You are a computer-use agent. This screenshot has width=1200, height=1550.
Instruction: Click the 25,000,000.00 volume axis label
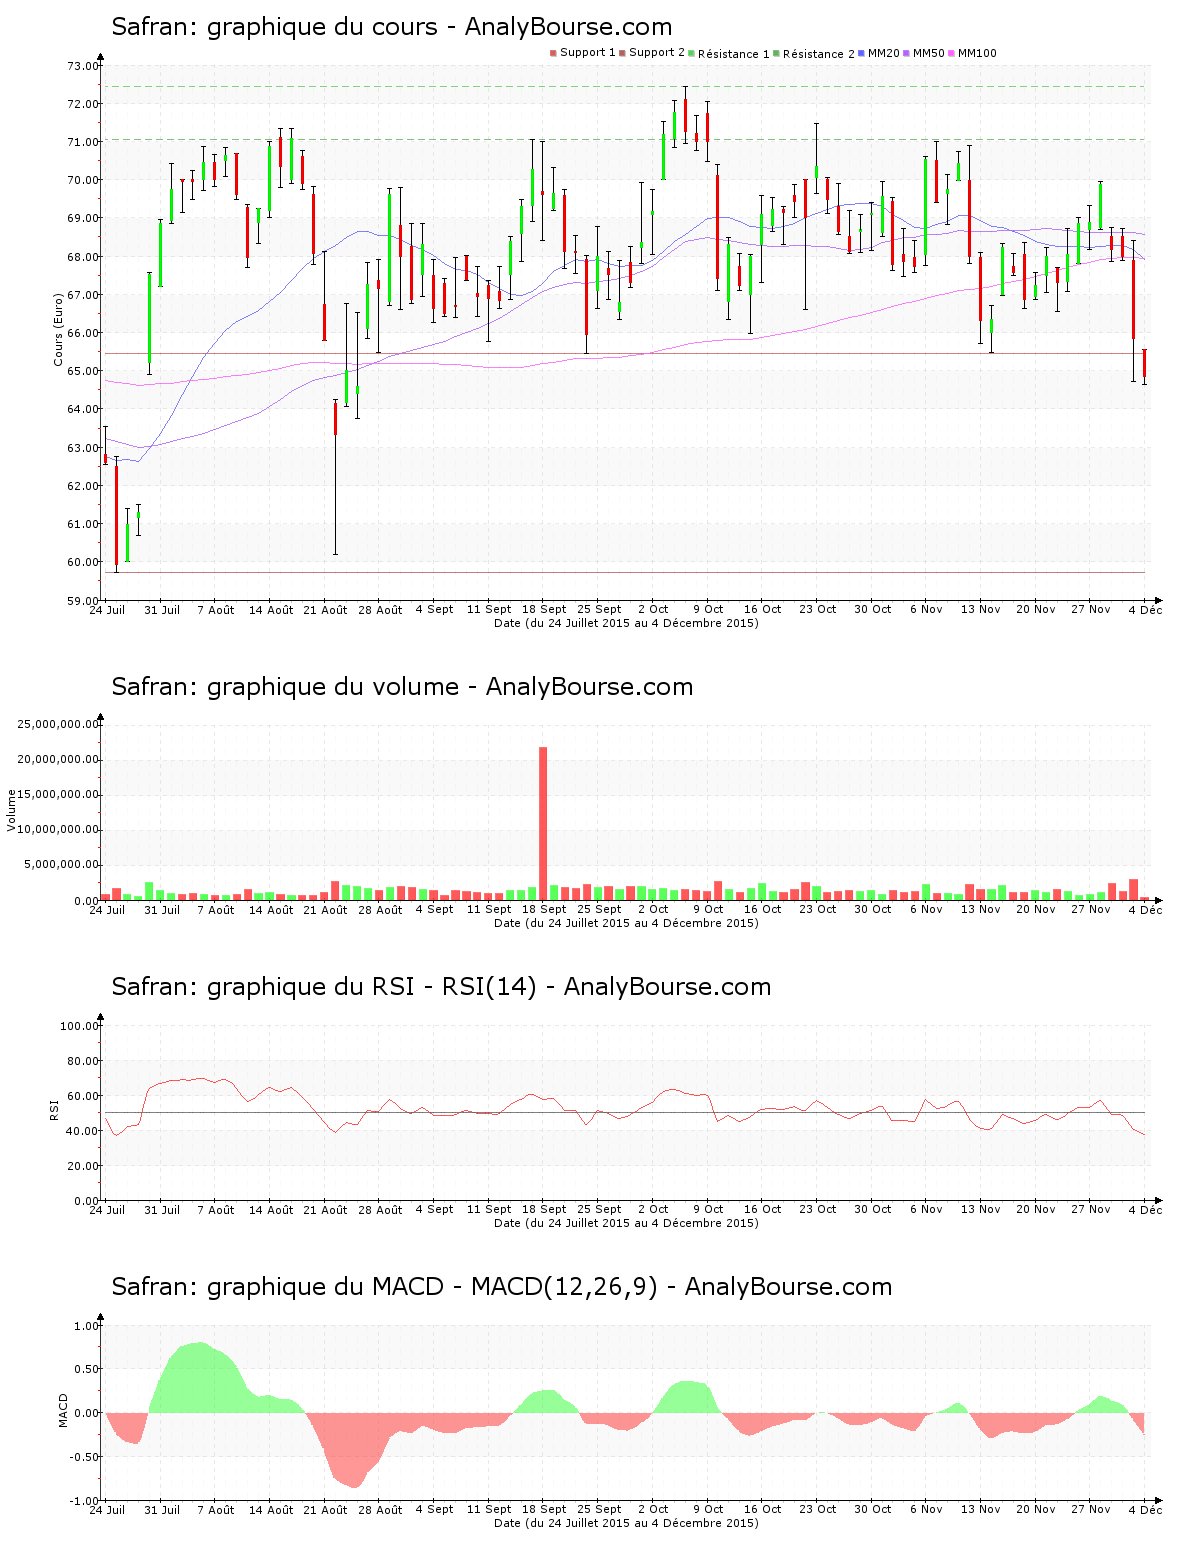click(59, 724)
